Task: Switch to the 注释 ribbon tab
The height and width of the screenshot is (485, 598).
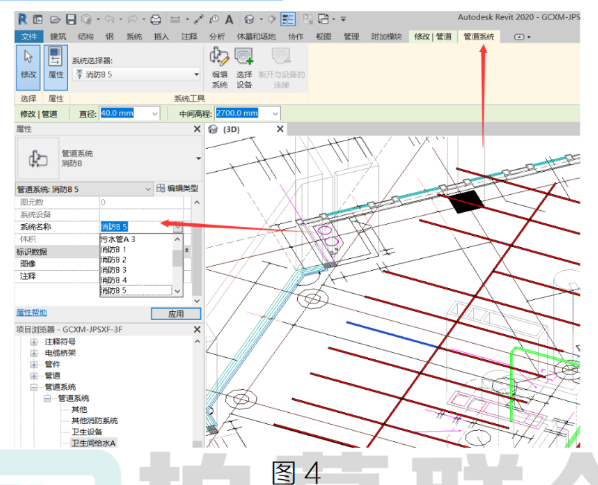Action: click(x=189, y=37)
